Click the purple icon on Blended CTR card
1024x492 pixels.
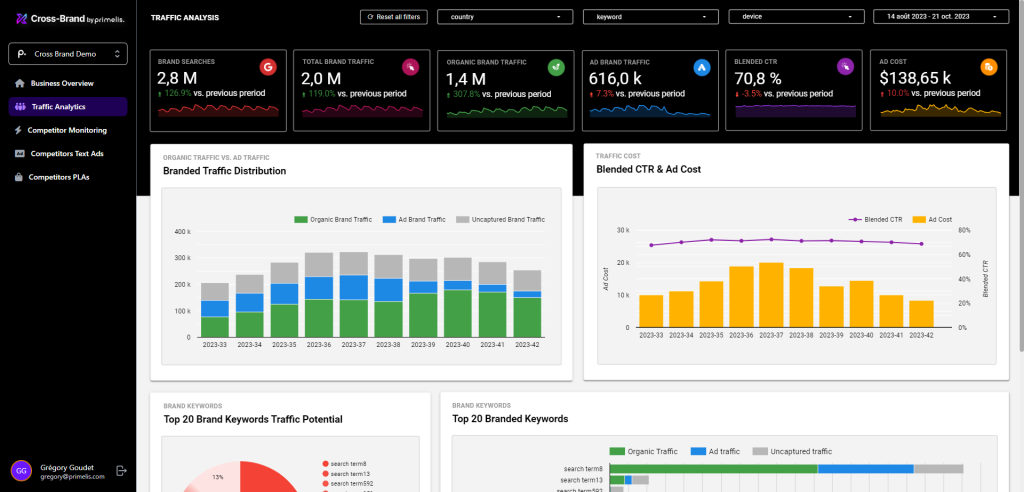point(845,67)
